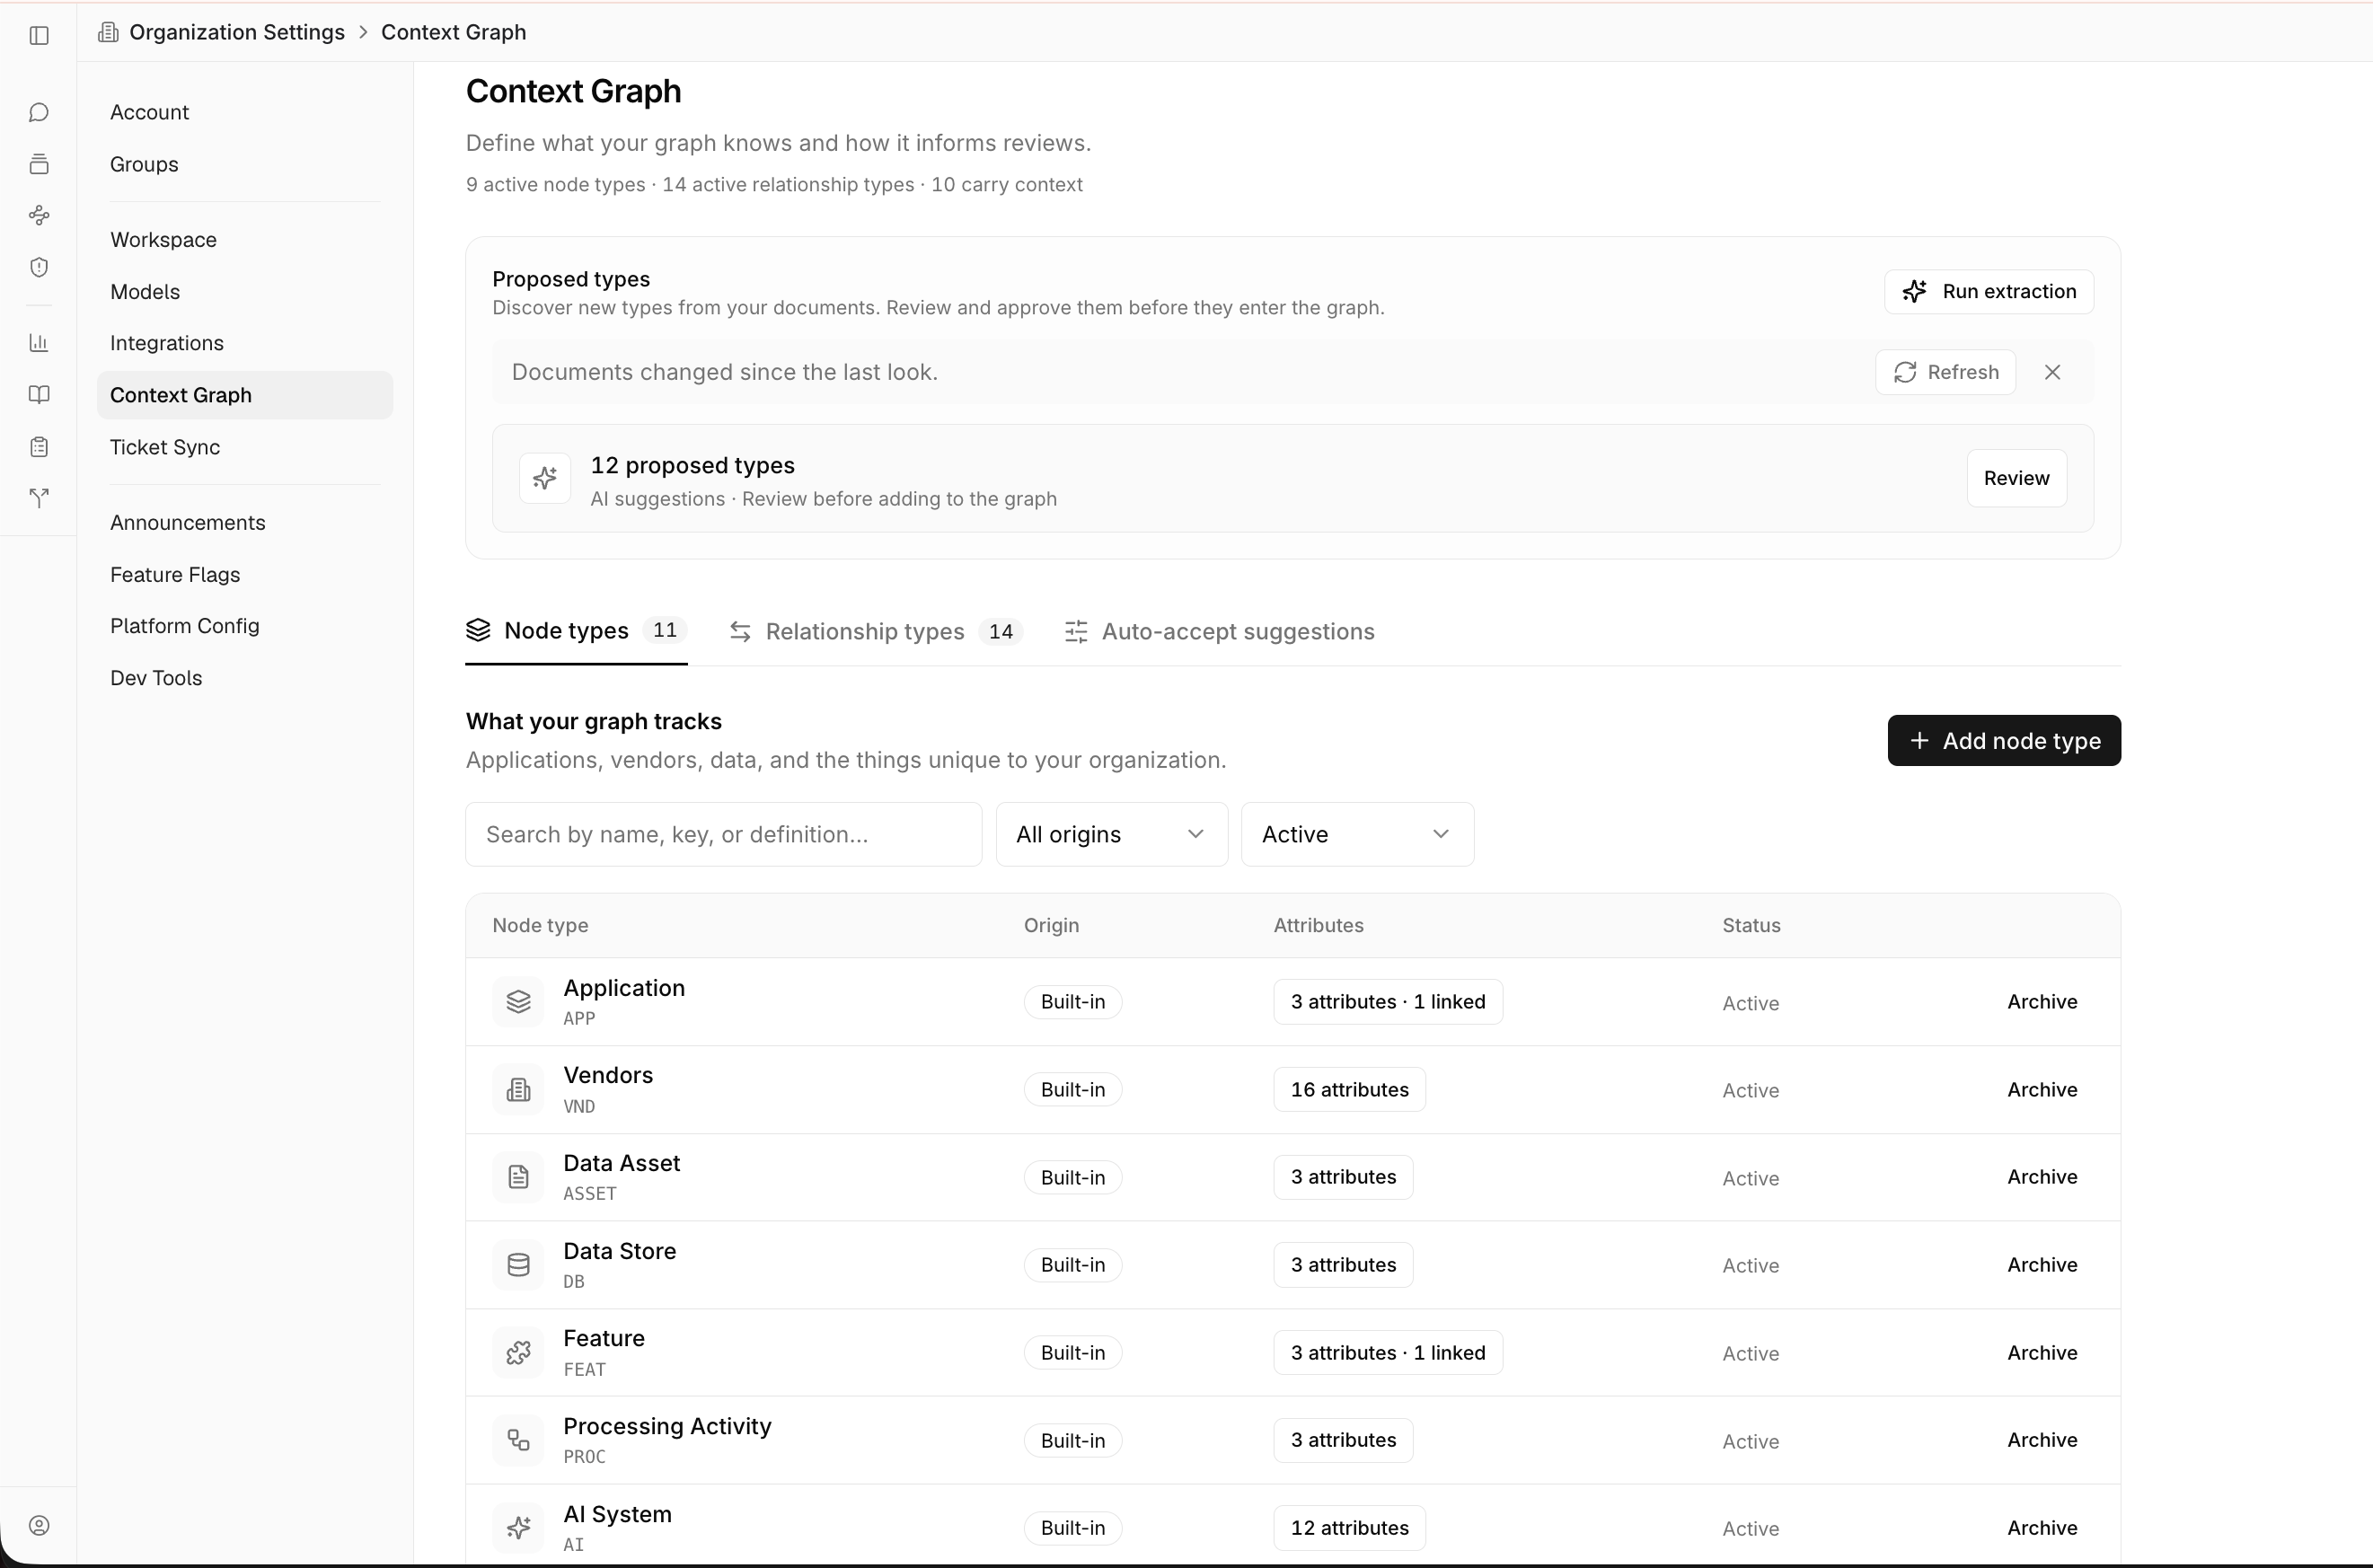
Task: Click the Application row layers icon
Action: click(x=518, y=1001)
